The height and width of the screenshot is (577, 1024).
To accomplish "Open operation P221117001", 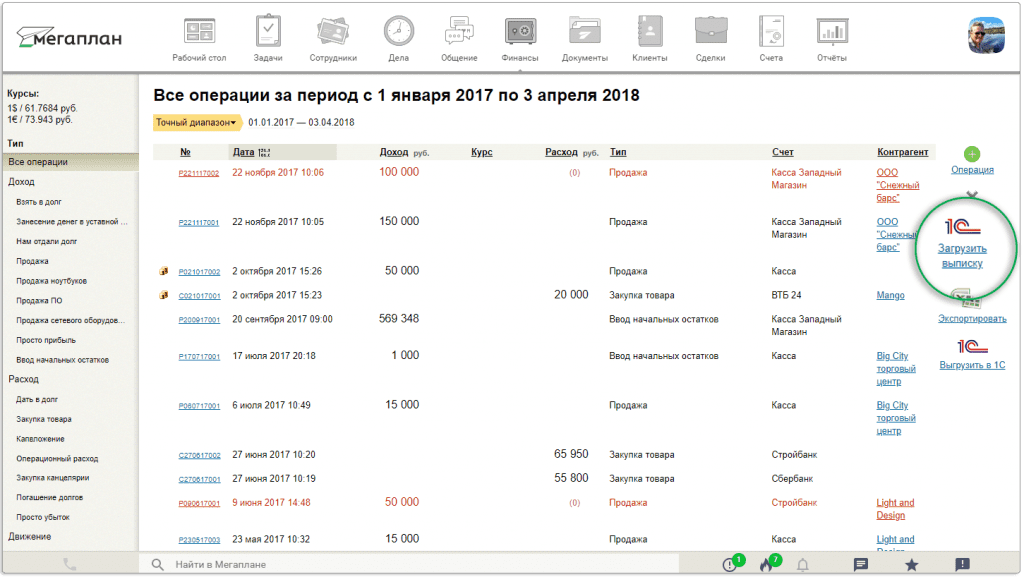I will pyautogui.click(x=199, y=223).
